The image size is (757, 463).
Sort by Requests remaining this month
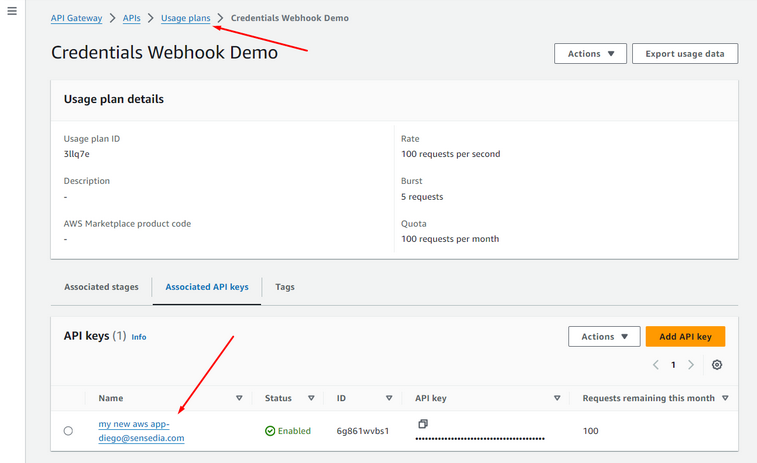[x=725, y=398]
